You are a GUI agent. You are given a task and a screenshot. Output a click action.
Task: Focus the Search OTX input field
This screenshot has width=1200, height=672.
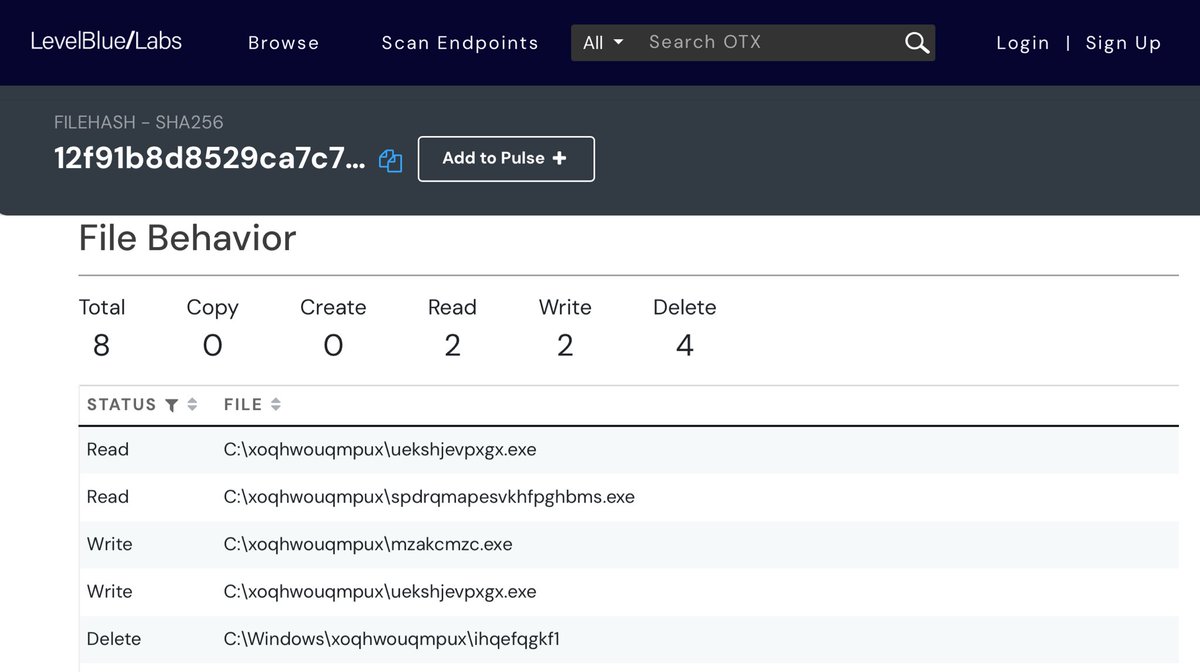(x=770, y=42)
